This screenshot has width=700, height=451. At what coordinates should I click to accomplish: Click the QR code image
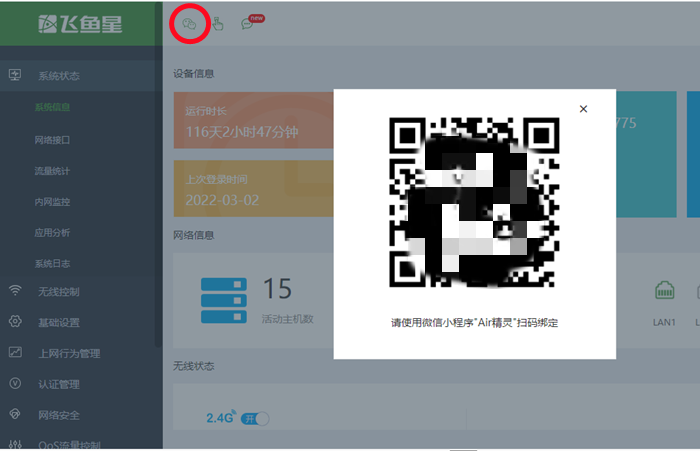click(474, 202)
